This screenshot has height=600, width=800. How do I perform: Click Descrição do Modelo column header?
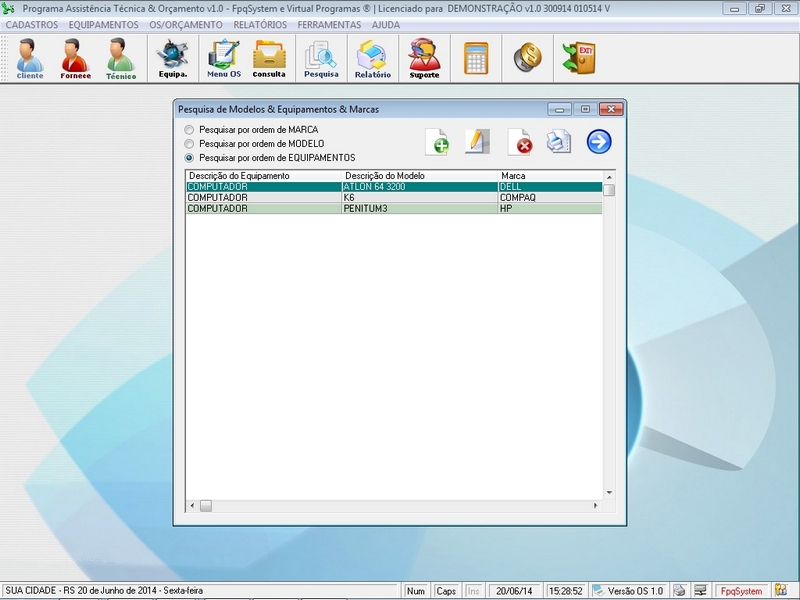click(x=419, y=176)
